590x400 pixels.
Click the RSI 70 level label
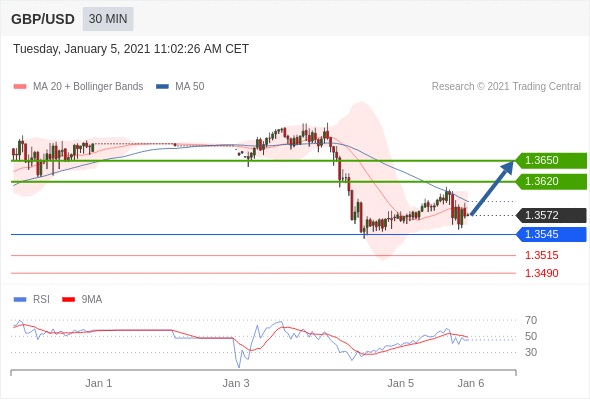531,320
